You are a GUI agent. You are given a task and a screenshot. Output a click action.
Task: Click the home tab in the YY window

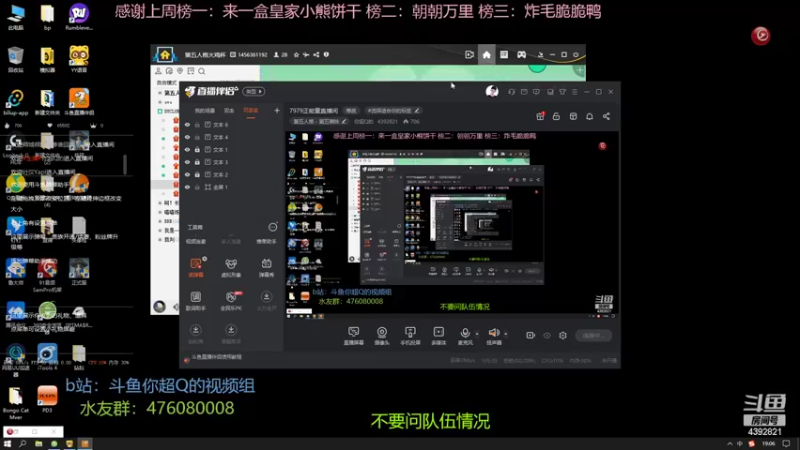click(486, 55)
